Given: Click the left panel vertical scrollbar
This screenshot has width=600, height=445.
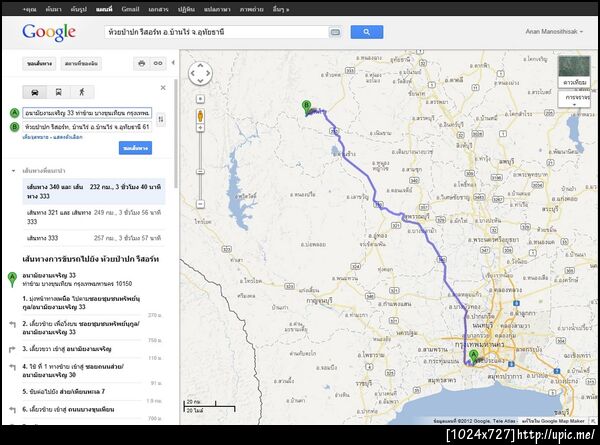Looking at the screenshot, I should (176, 134).
